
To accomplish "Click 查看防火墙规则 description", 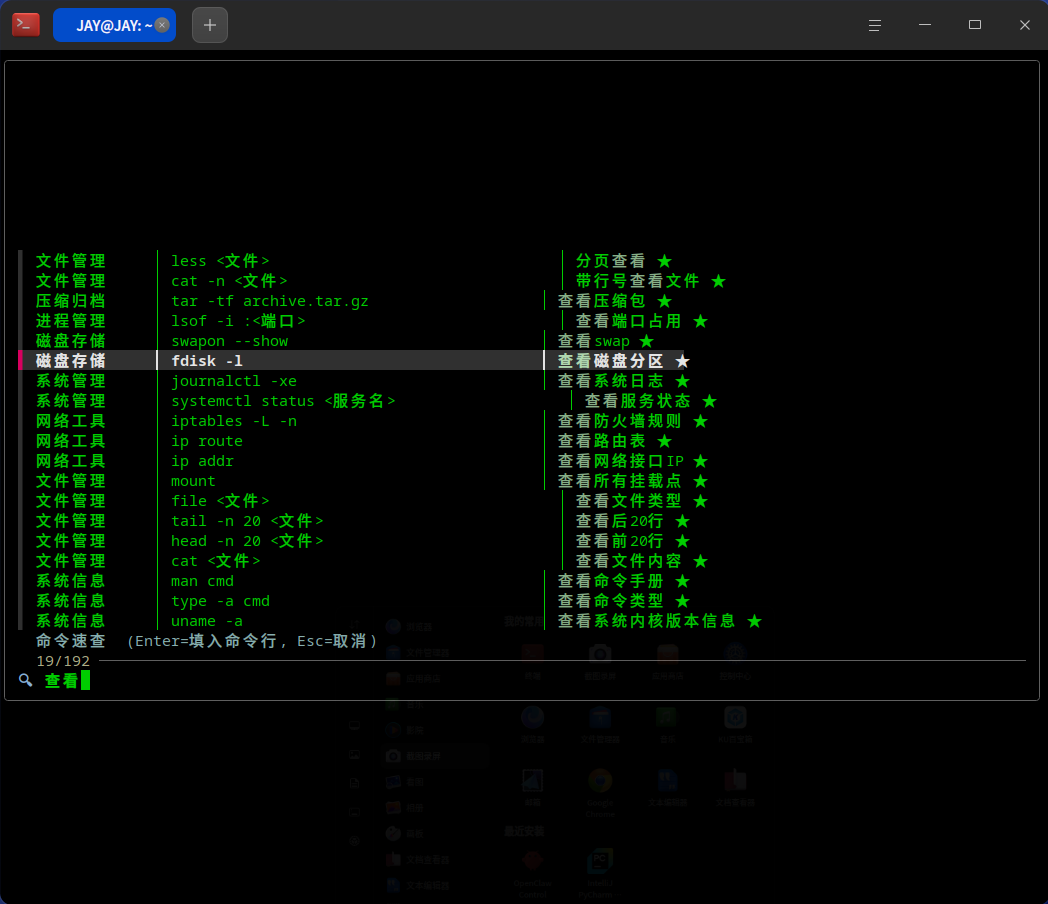I will click(x=620, y=421).
